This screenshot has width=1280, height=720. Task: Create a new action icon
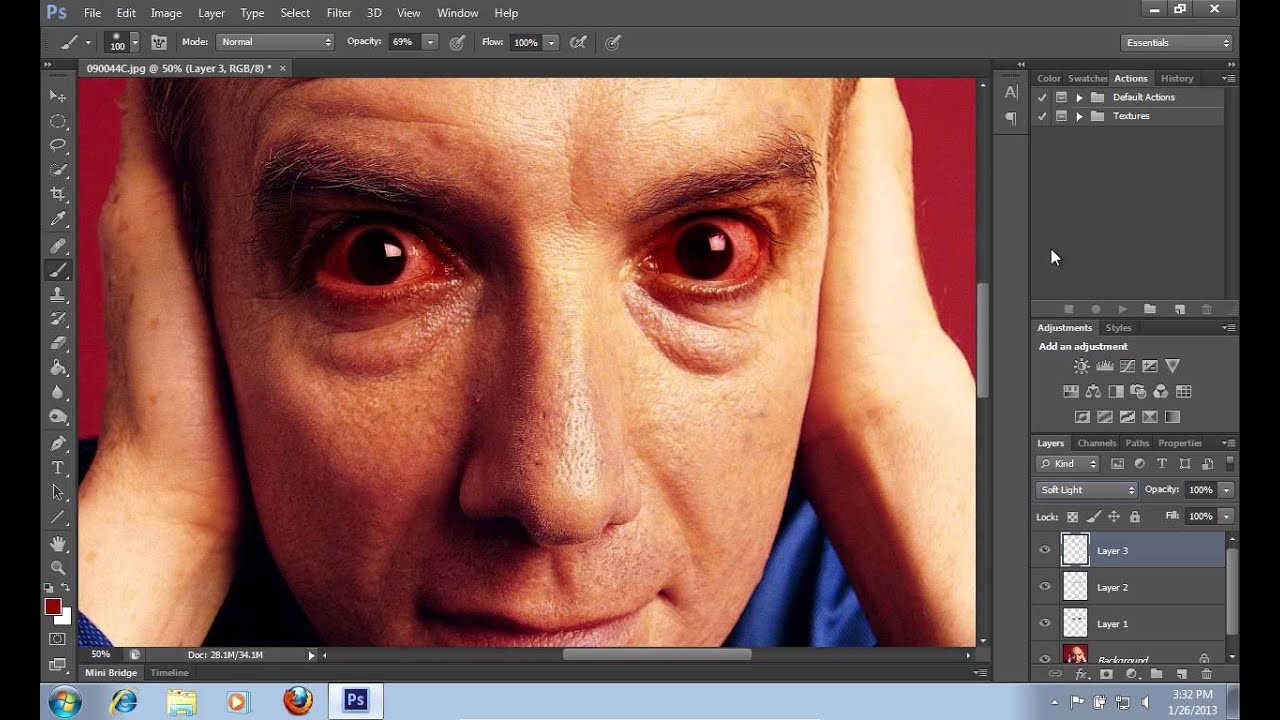(x=1179, y=310)
